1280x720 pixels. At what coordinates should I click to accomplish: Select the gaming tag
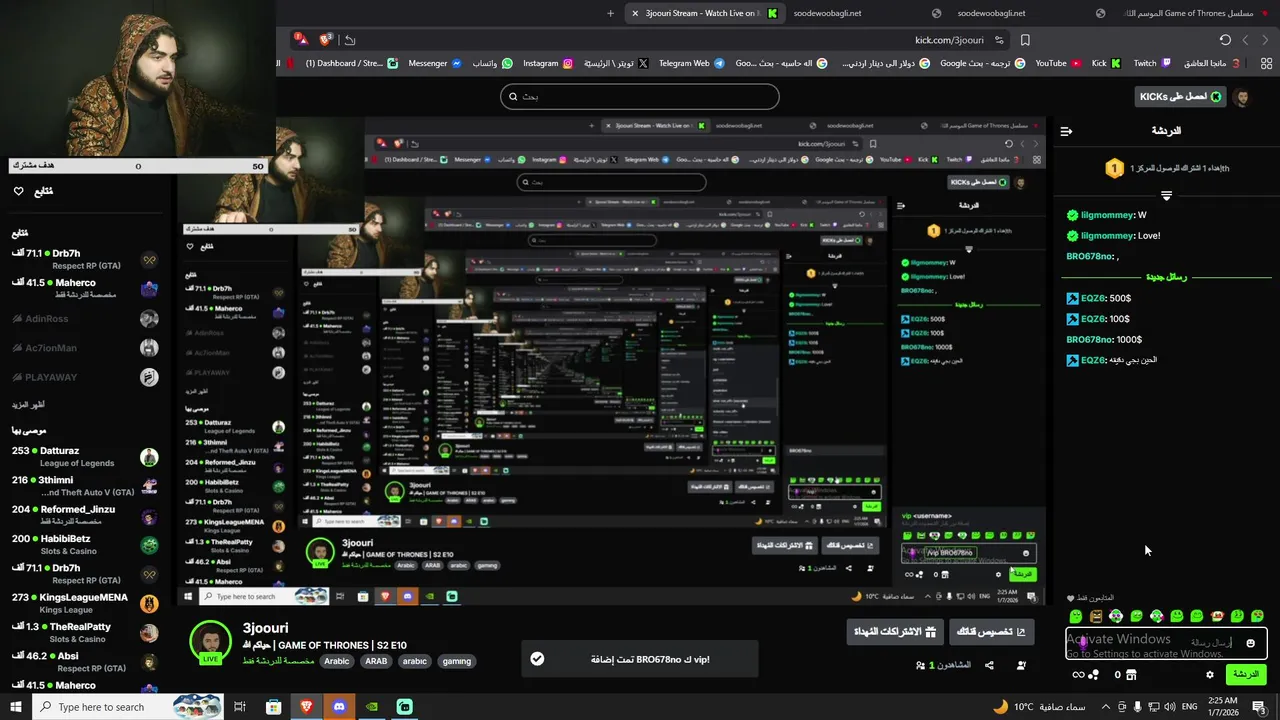(457, 661)
